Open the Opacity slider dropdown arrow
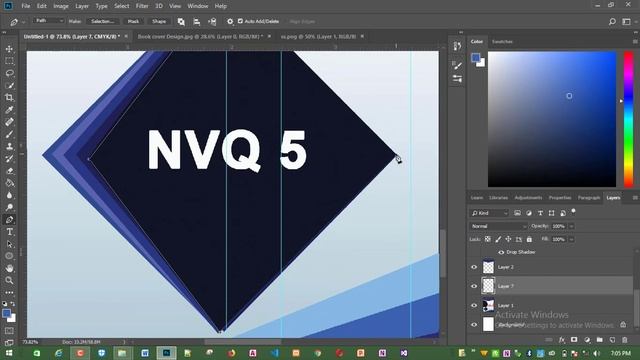The width and height of the screenshot is (640, 360). [571, 226]
